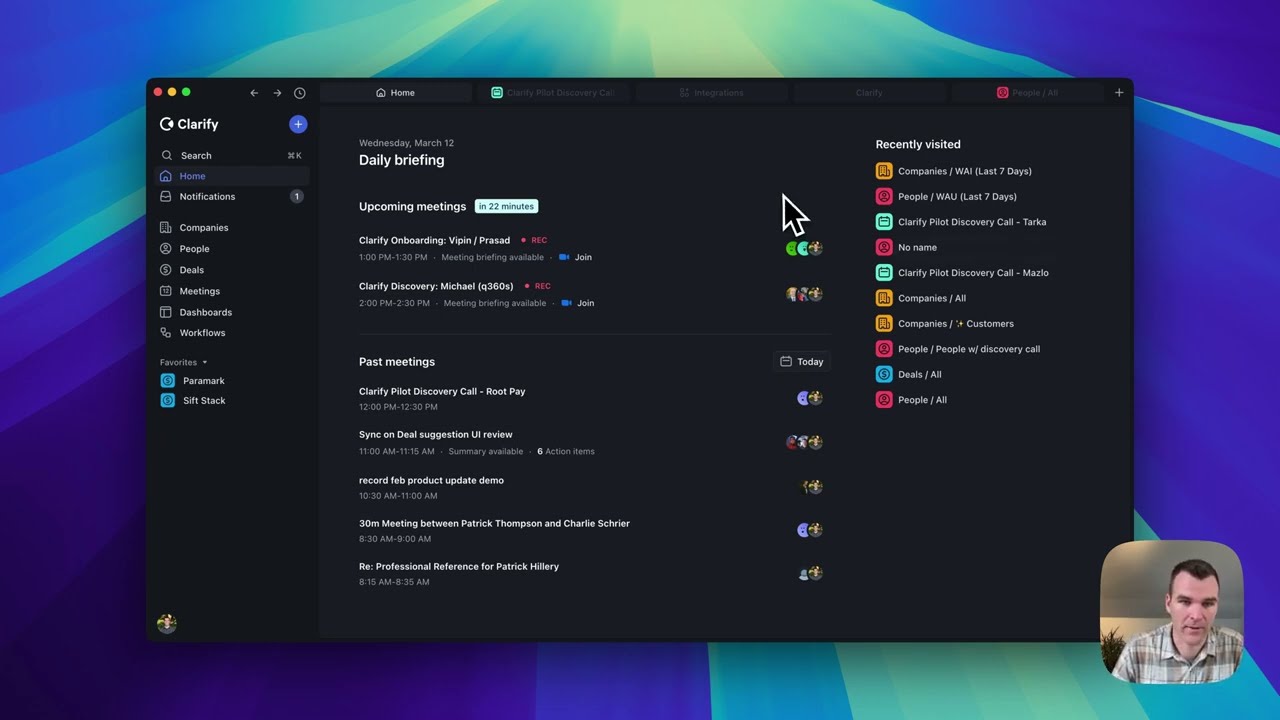Open recent Companies / Customers
This screenshot has width=1280, height=720.
click(945, 324)
